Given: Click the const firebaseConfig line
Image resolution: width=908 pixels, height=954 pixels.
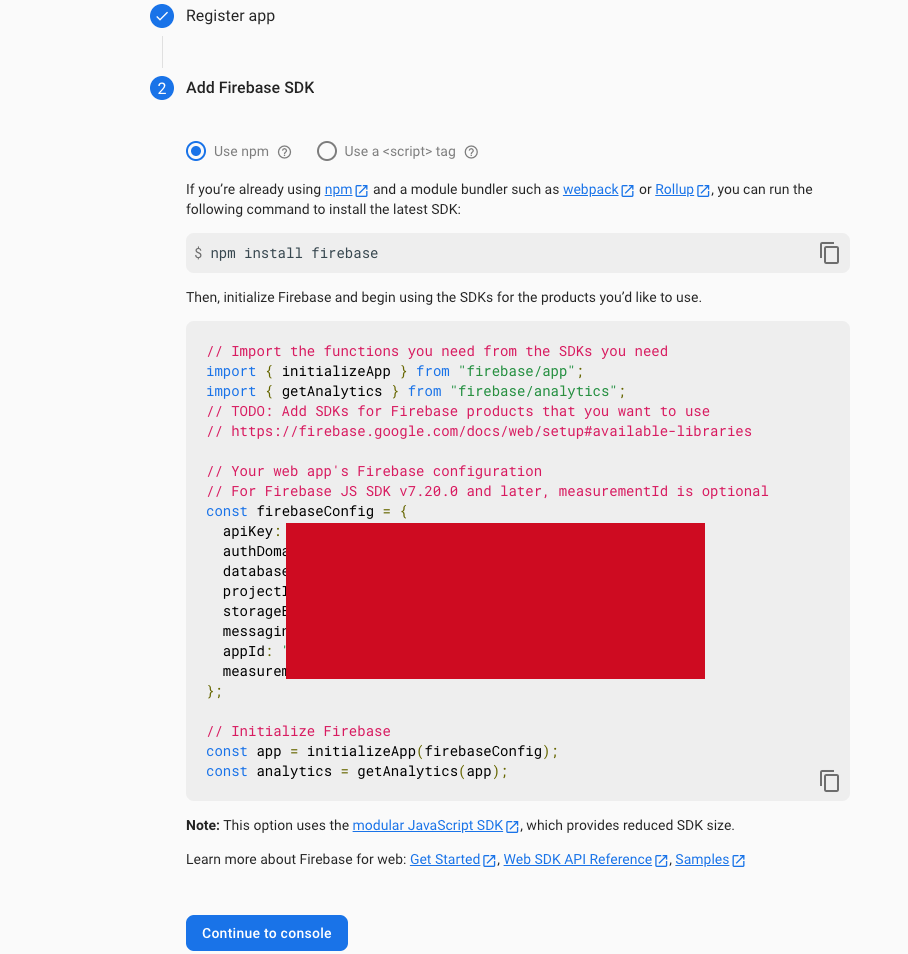Looking at the screenshot, I should pos(307,511).
